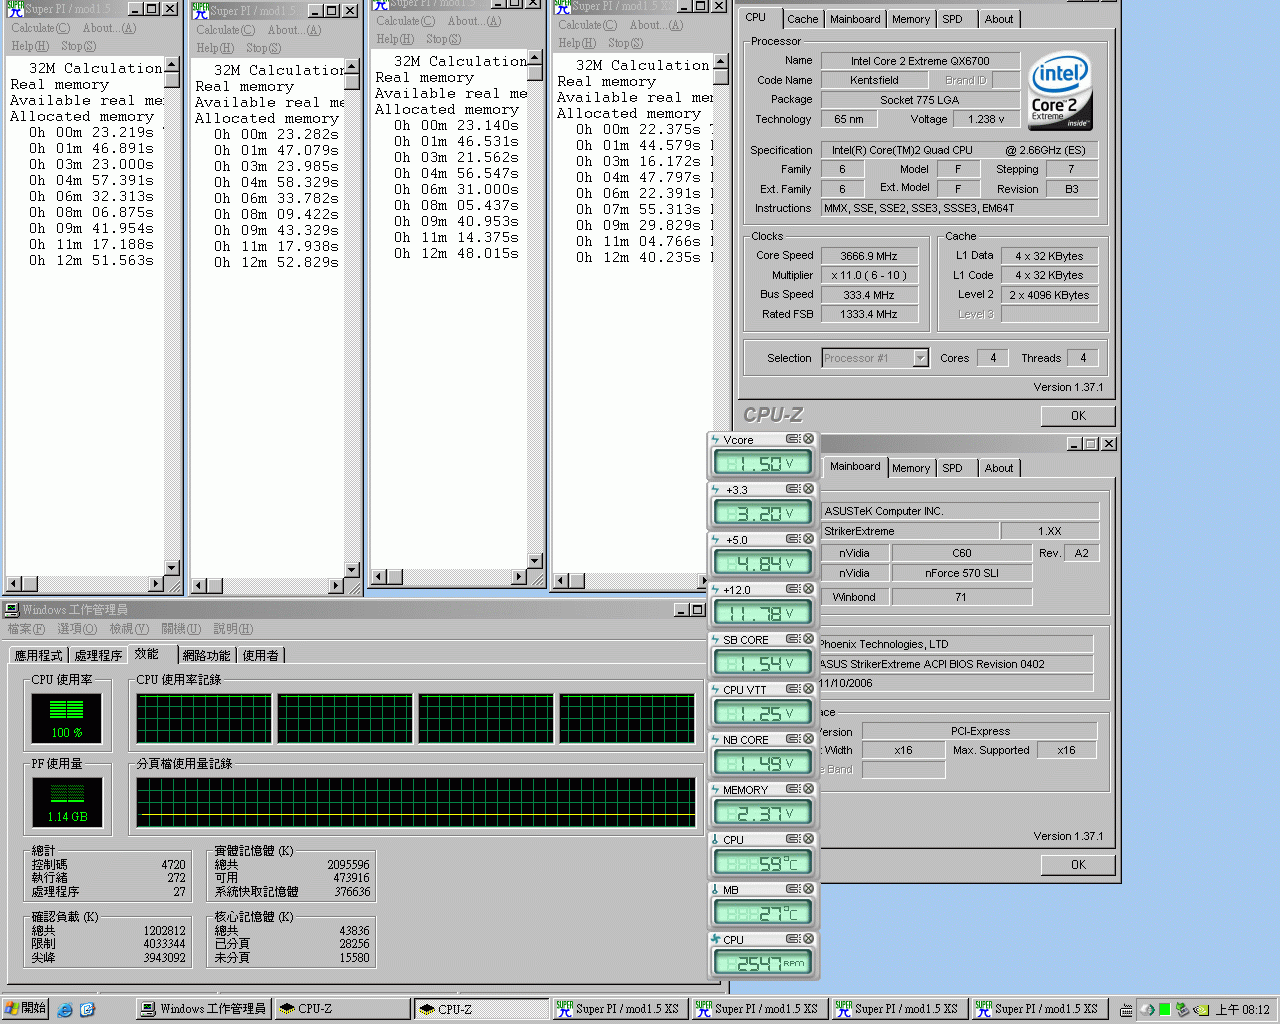Open Help(H) menu in Super PI window showing 23.140s
Image resolution: width=1280 pixels, height=1024 pixels.
click(x=395, y=39)
